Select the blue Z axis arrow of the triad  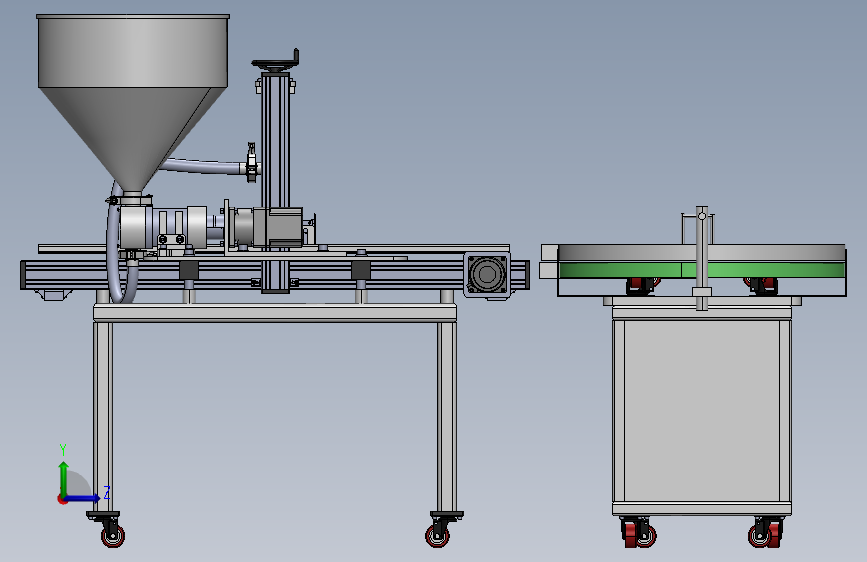(83, 498)
